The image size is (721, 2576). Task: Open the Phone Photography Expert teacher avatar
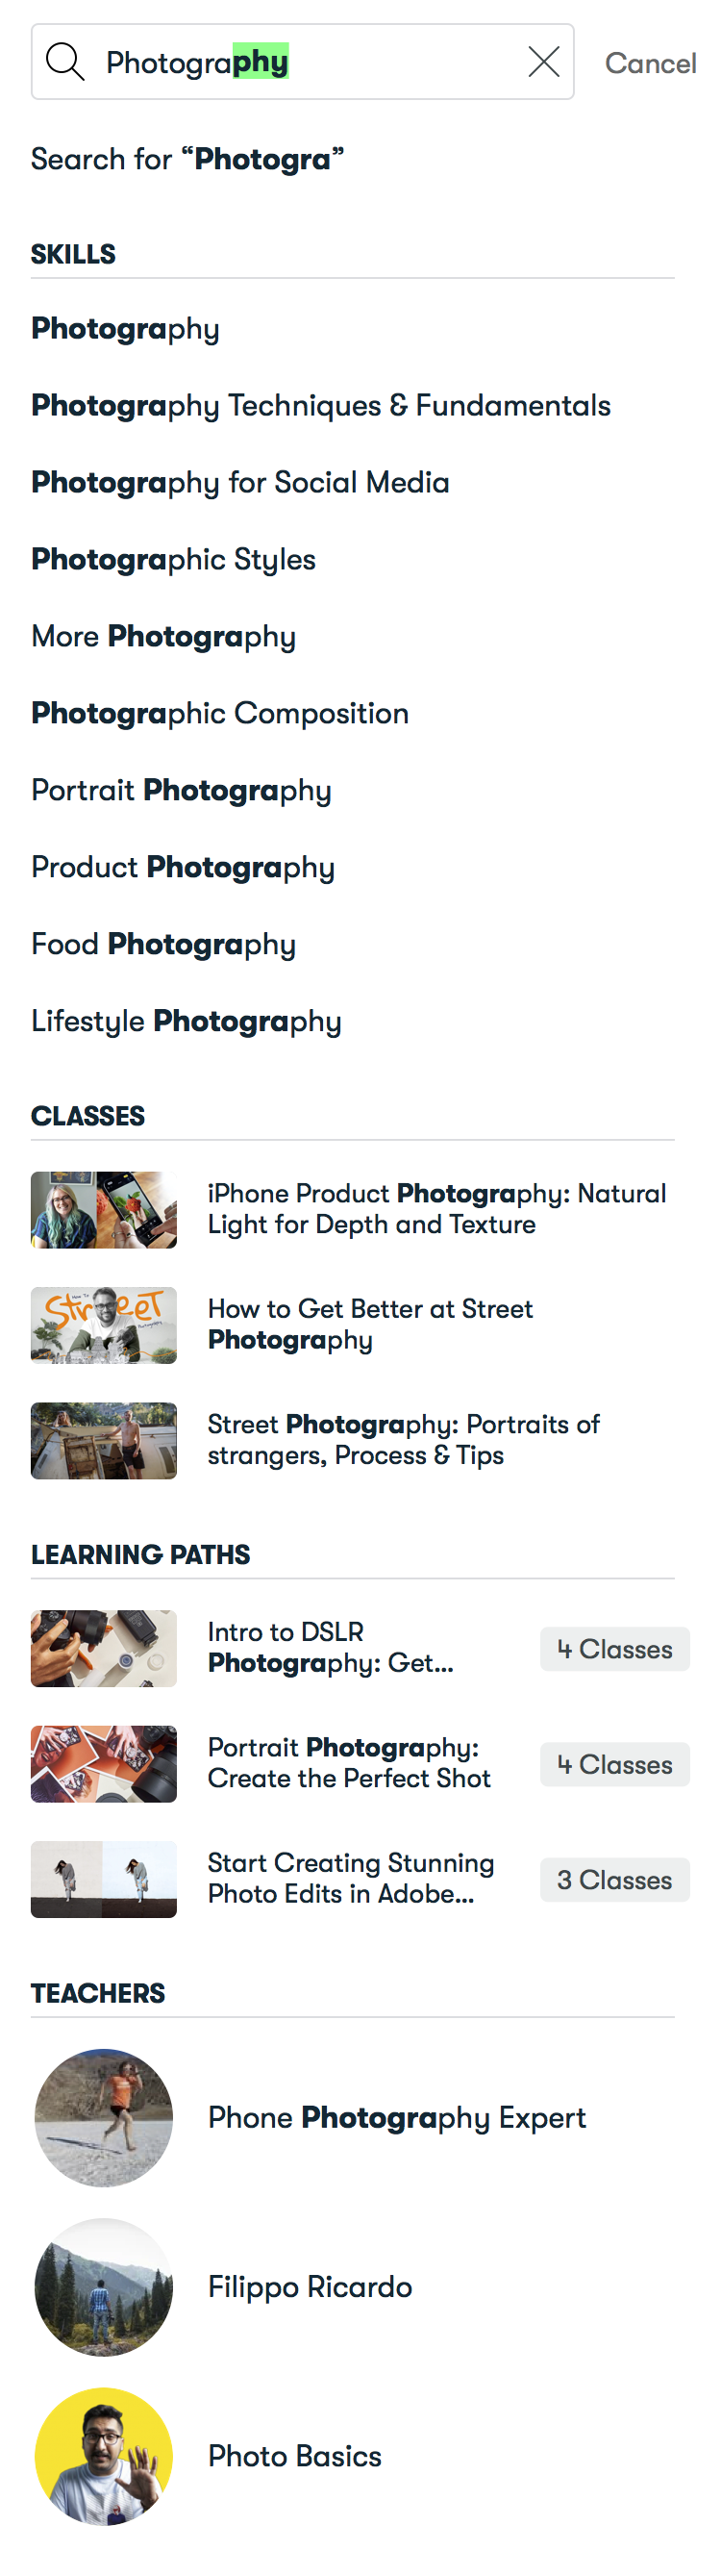(x=103, y=2117)
